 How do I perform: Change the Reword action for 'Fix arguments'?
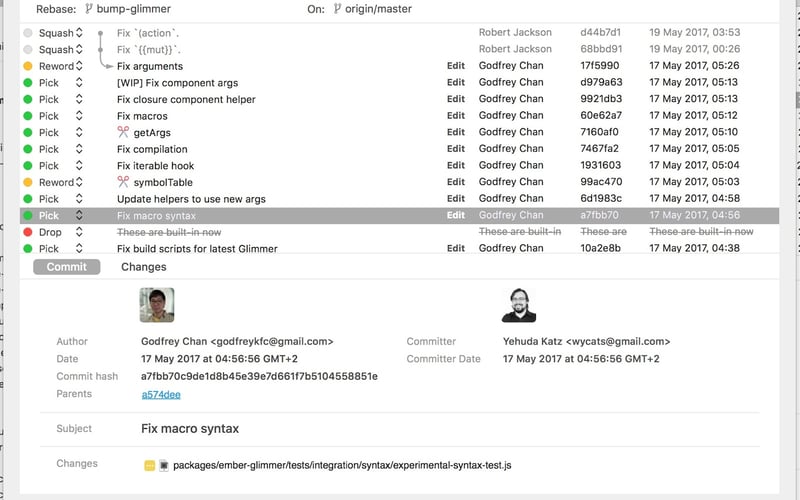tap(79, 66)
